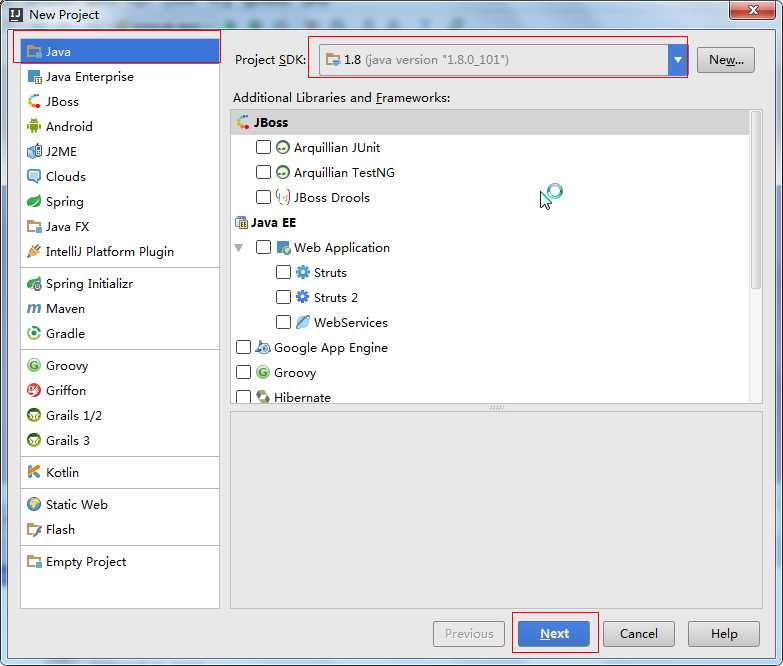The image size is (783, 666).
Task: Click the Google App Engine icon
Action: pos(263,347)
